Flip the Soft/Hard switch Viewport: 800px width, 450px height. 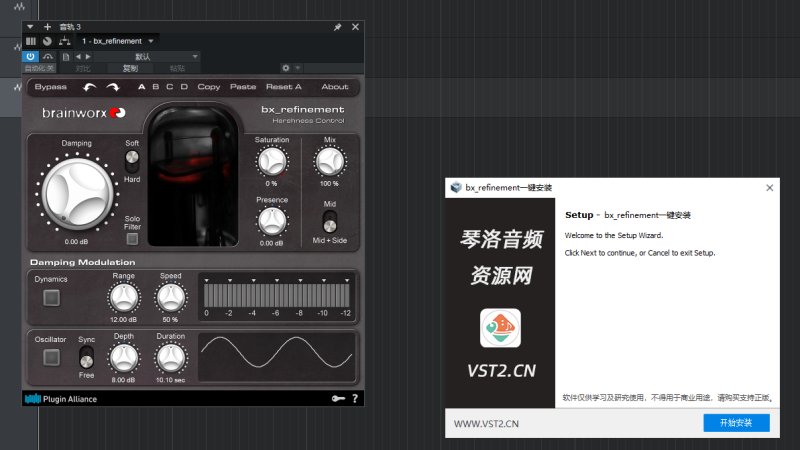pyautogui.click(x=132, y=161)
